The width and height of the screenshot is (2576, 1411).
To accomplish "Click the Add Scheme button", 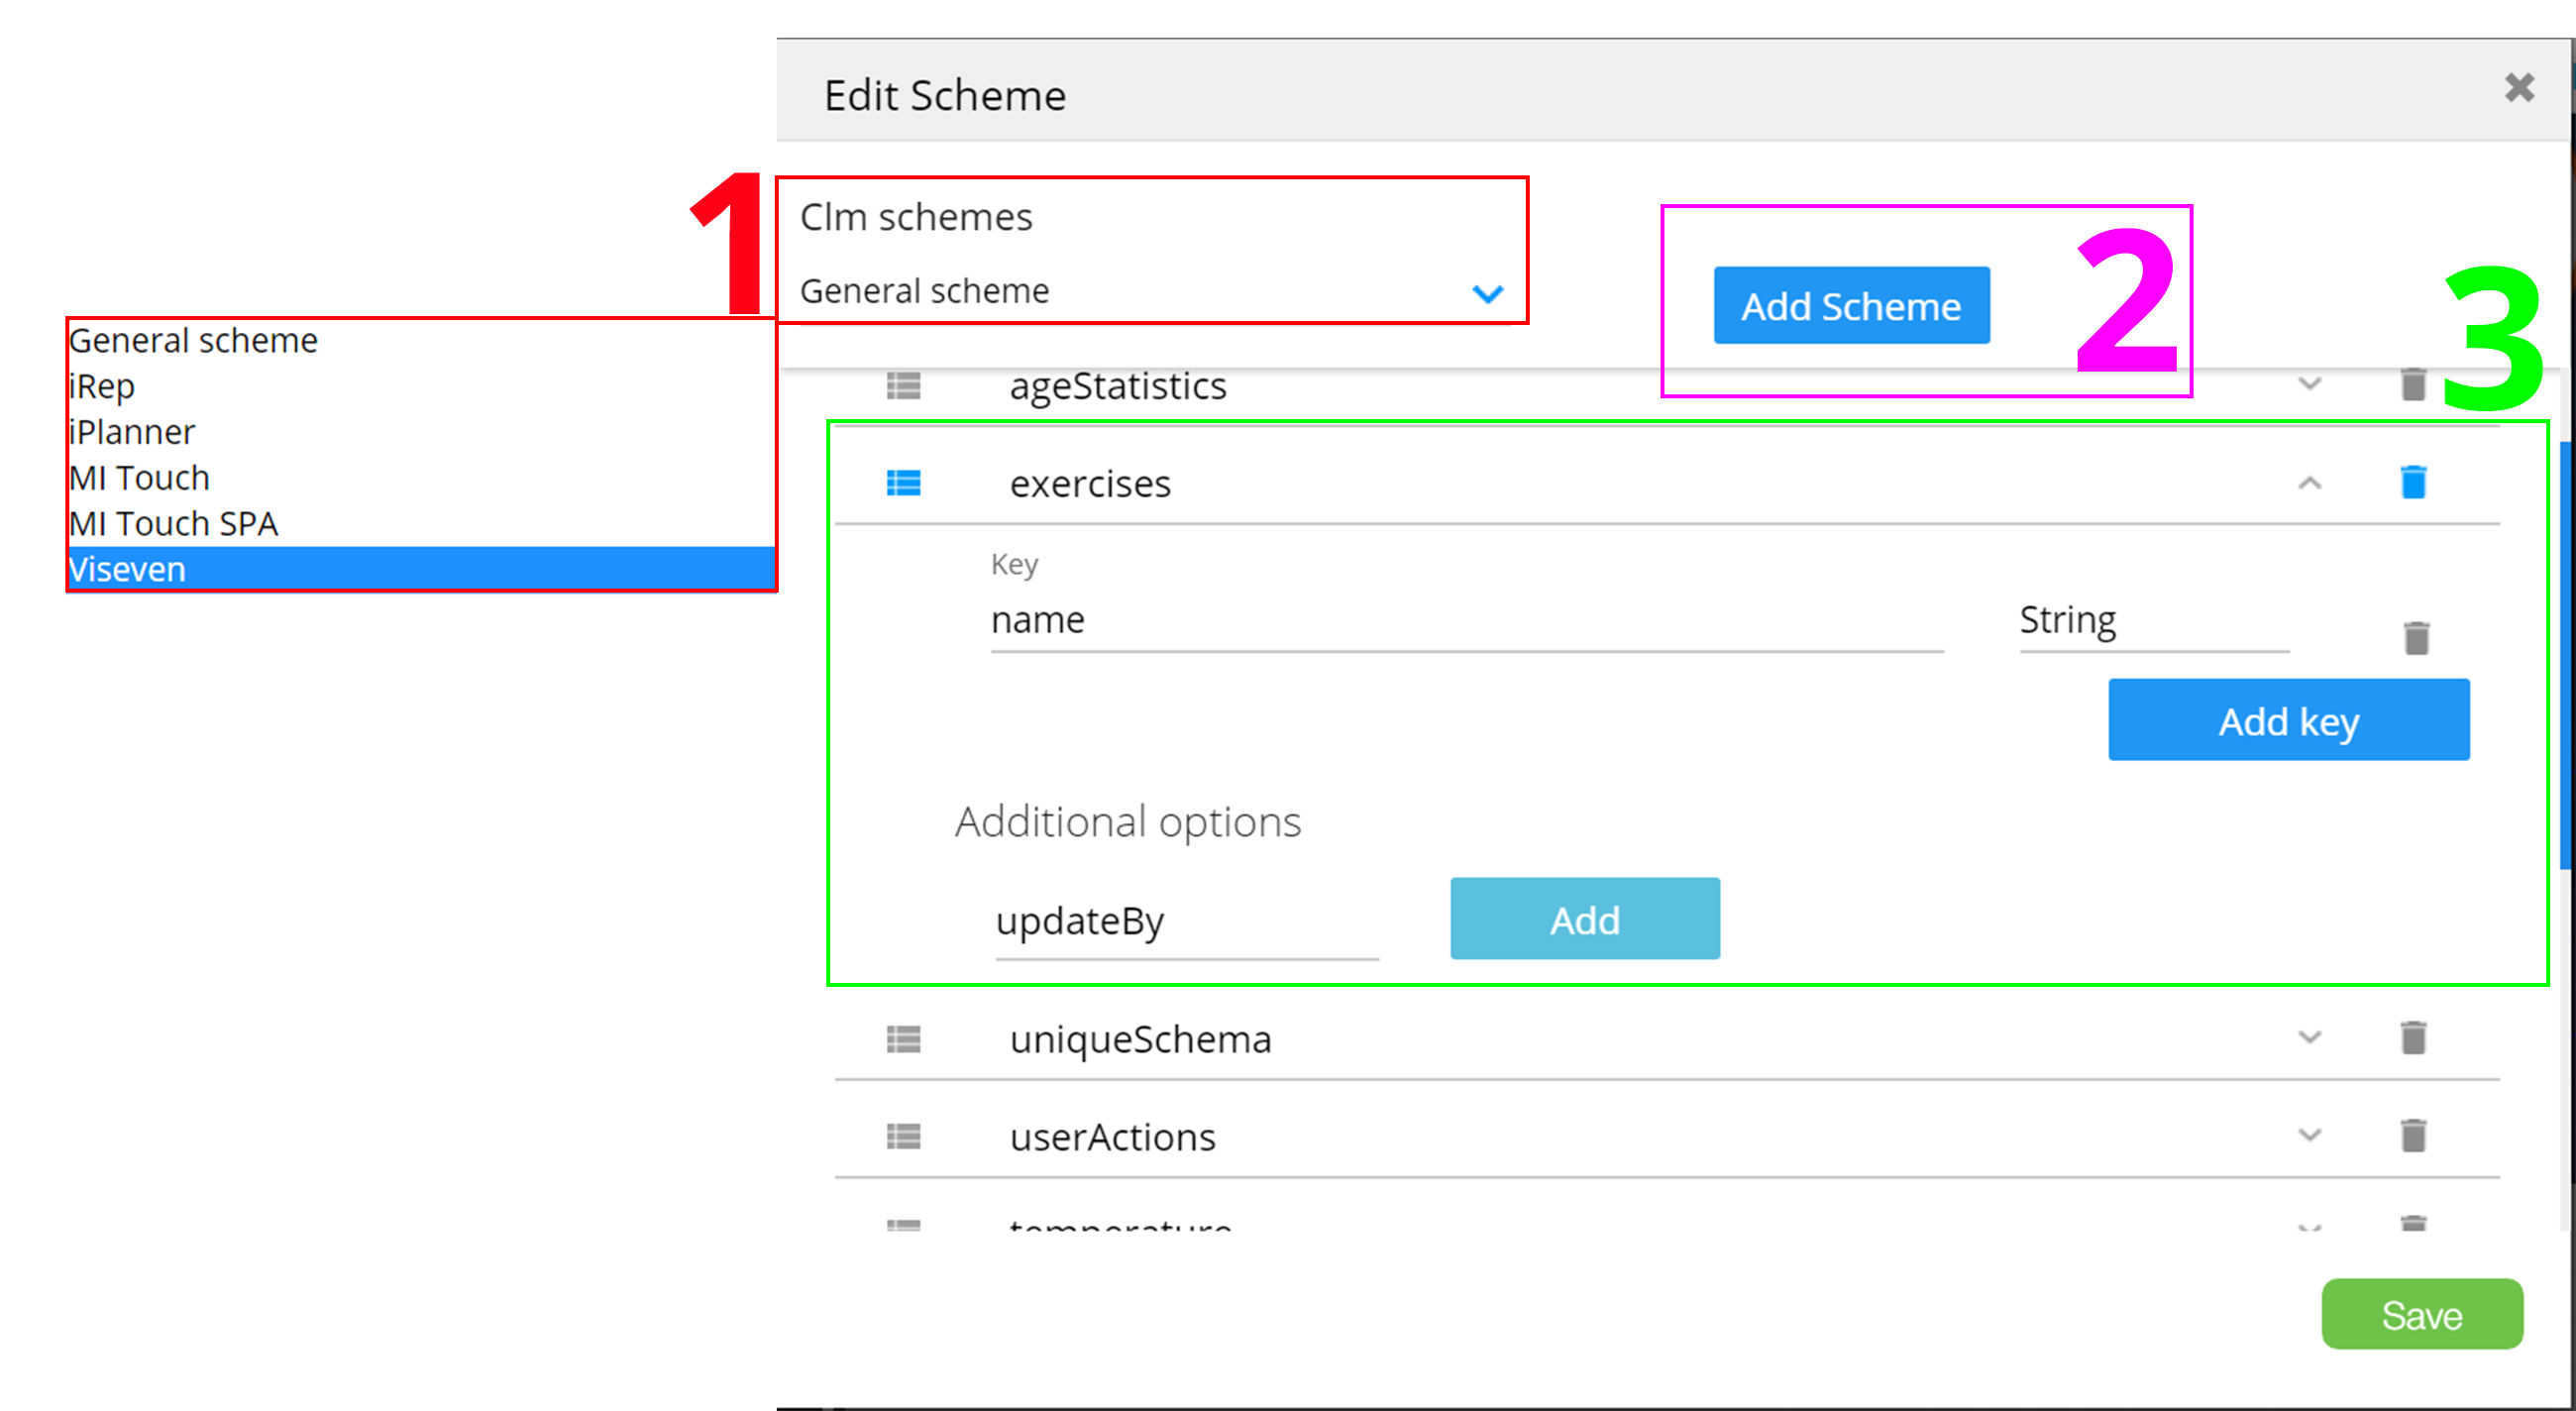I will click(1851, 306).
